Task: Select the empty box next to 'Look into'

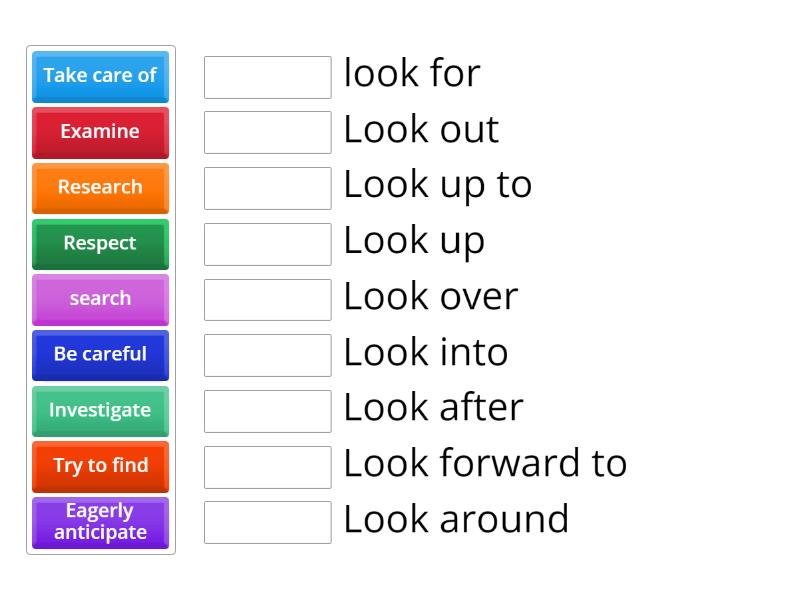Action: tap(267, 355)
